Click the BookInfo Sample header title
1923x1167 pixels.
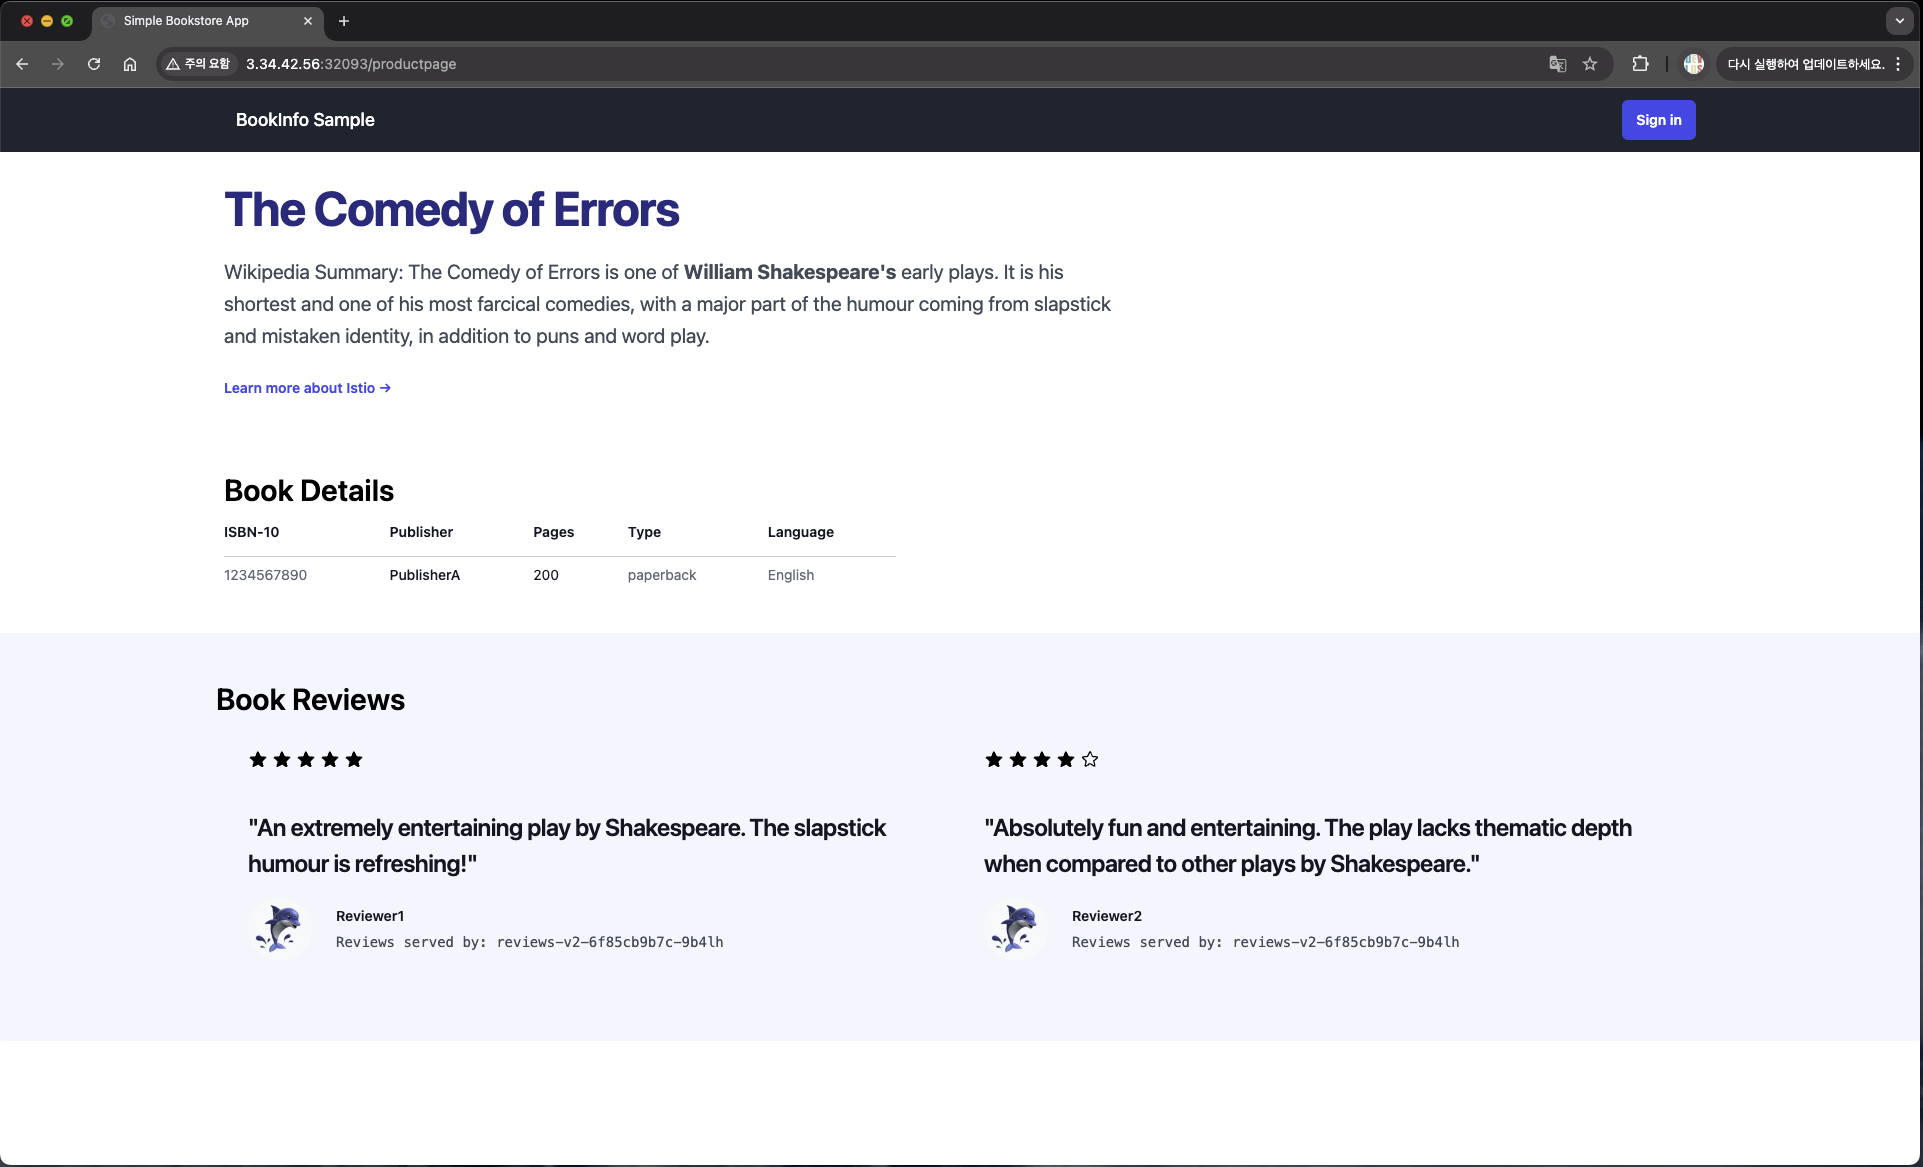(305, 120)
